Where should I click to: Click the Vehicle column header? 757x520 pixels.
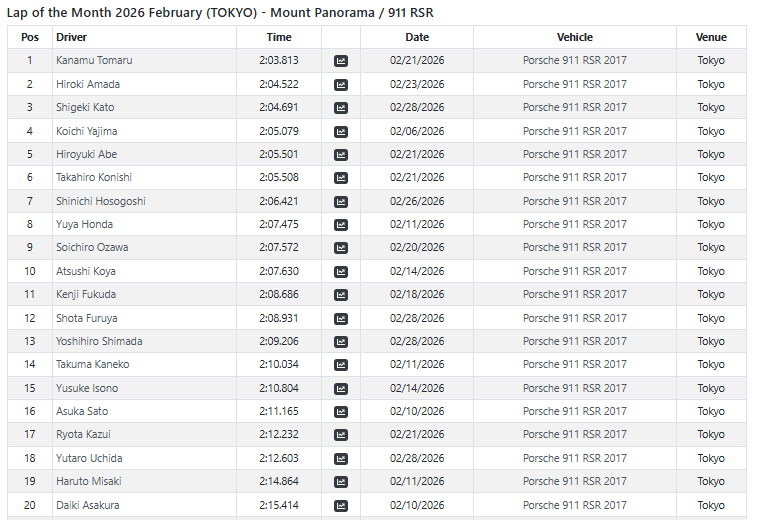[x=574, y=37]
